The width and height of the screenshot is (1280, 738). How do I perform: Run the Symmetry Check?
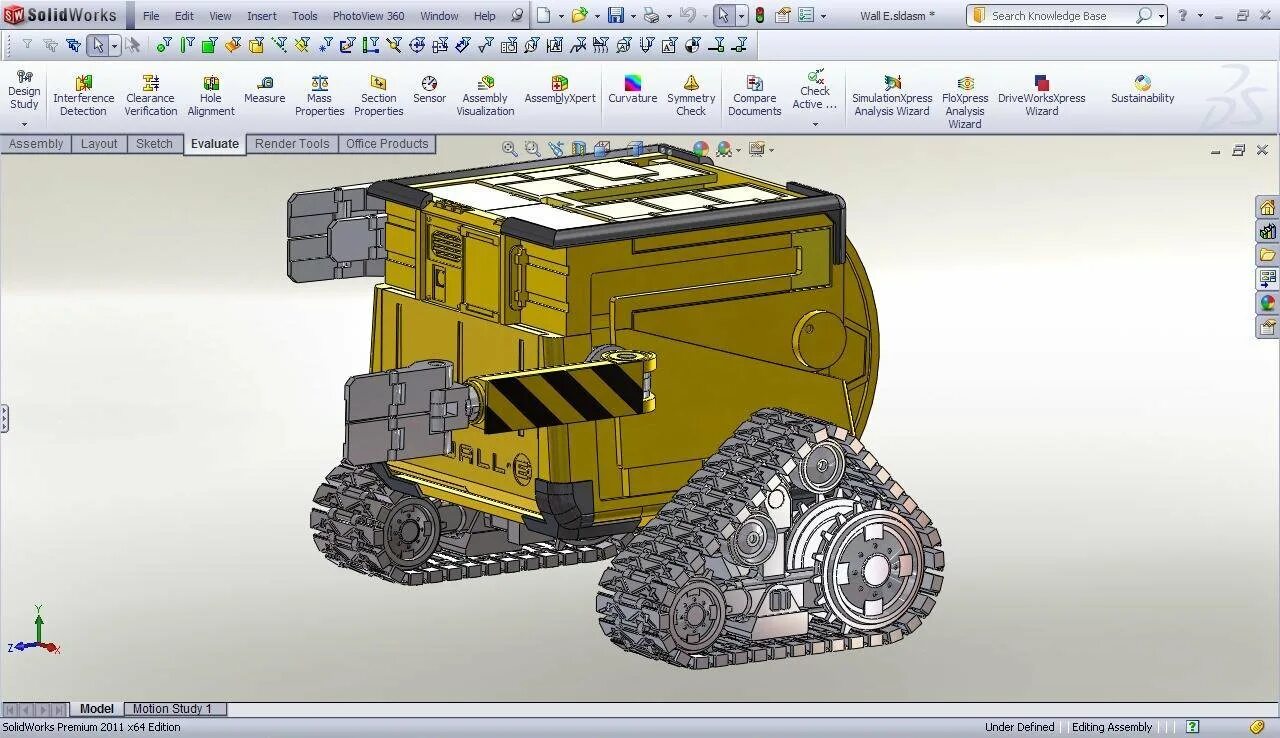click(x=691, y=96)
